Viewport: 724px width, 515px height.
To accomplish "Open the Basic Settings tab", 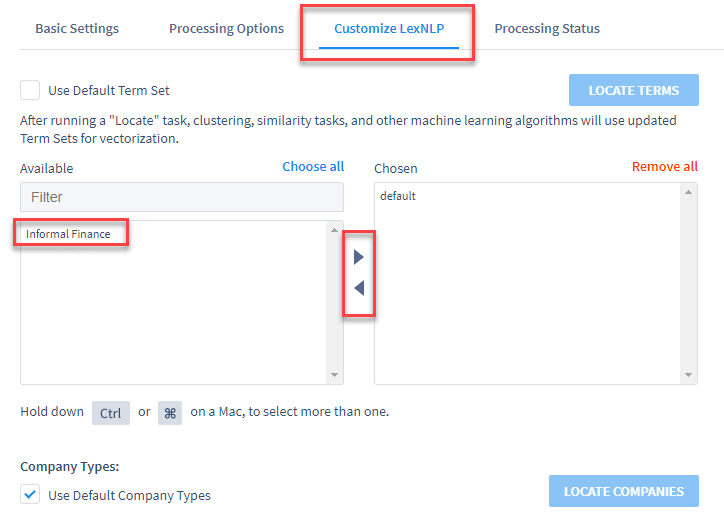I will (x=77, y=29).
